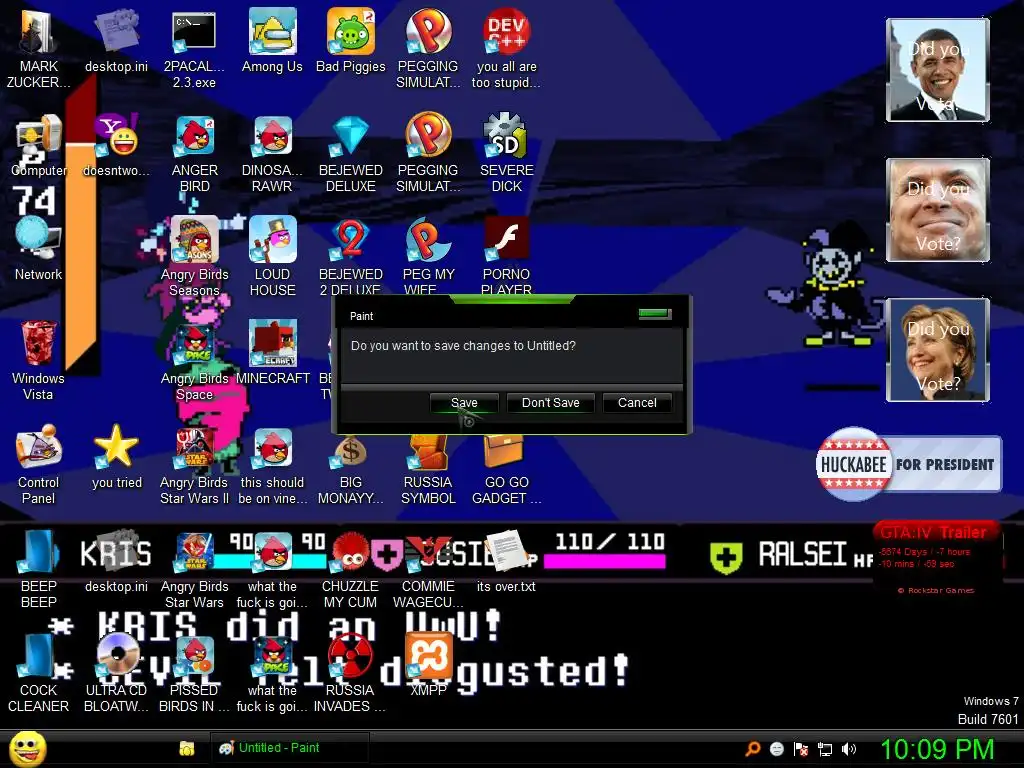Open the Flash player icon
The height and width of the screenshot is (768, 1024).
506,256
